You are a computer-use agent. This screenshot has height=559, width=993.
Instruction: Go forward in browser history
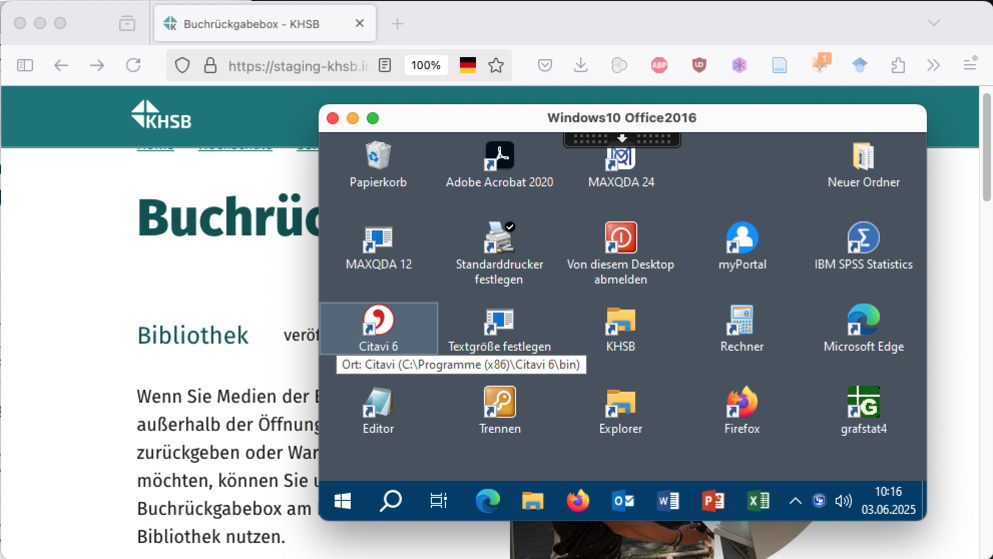97,65
